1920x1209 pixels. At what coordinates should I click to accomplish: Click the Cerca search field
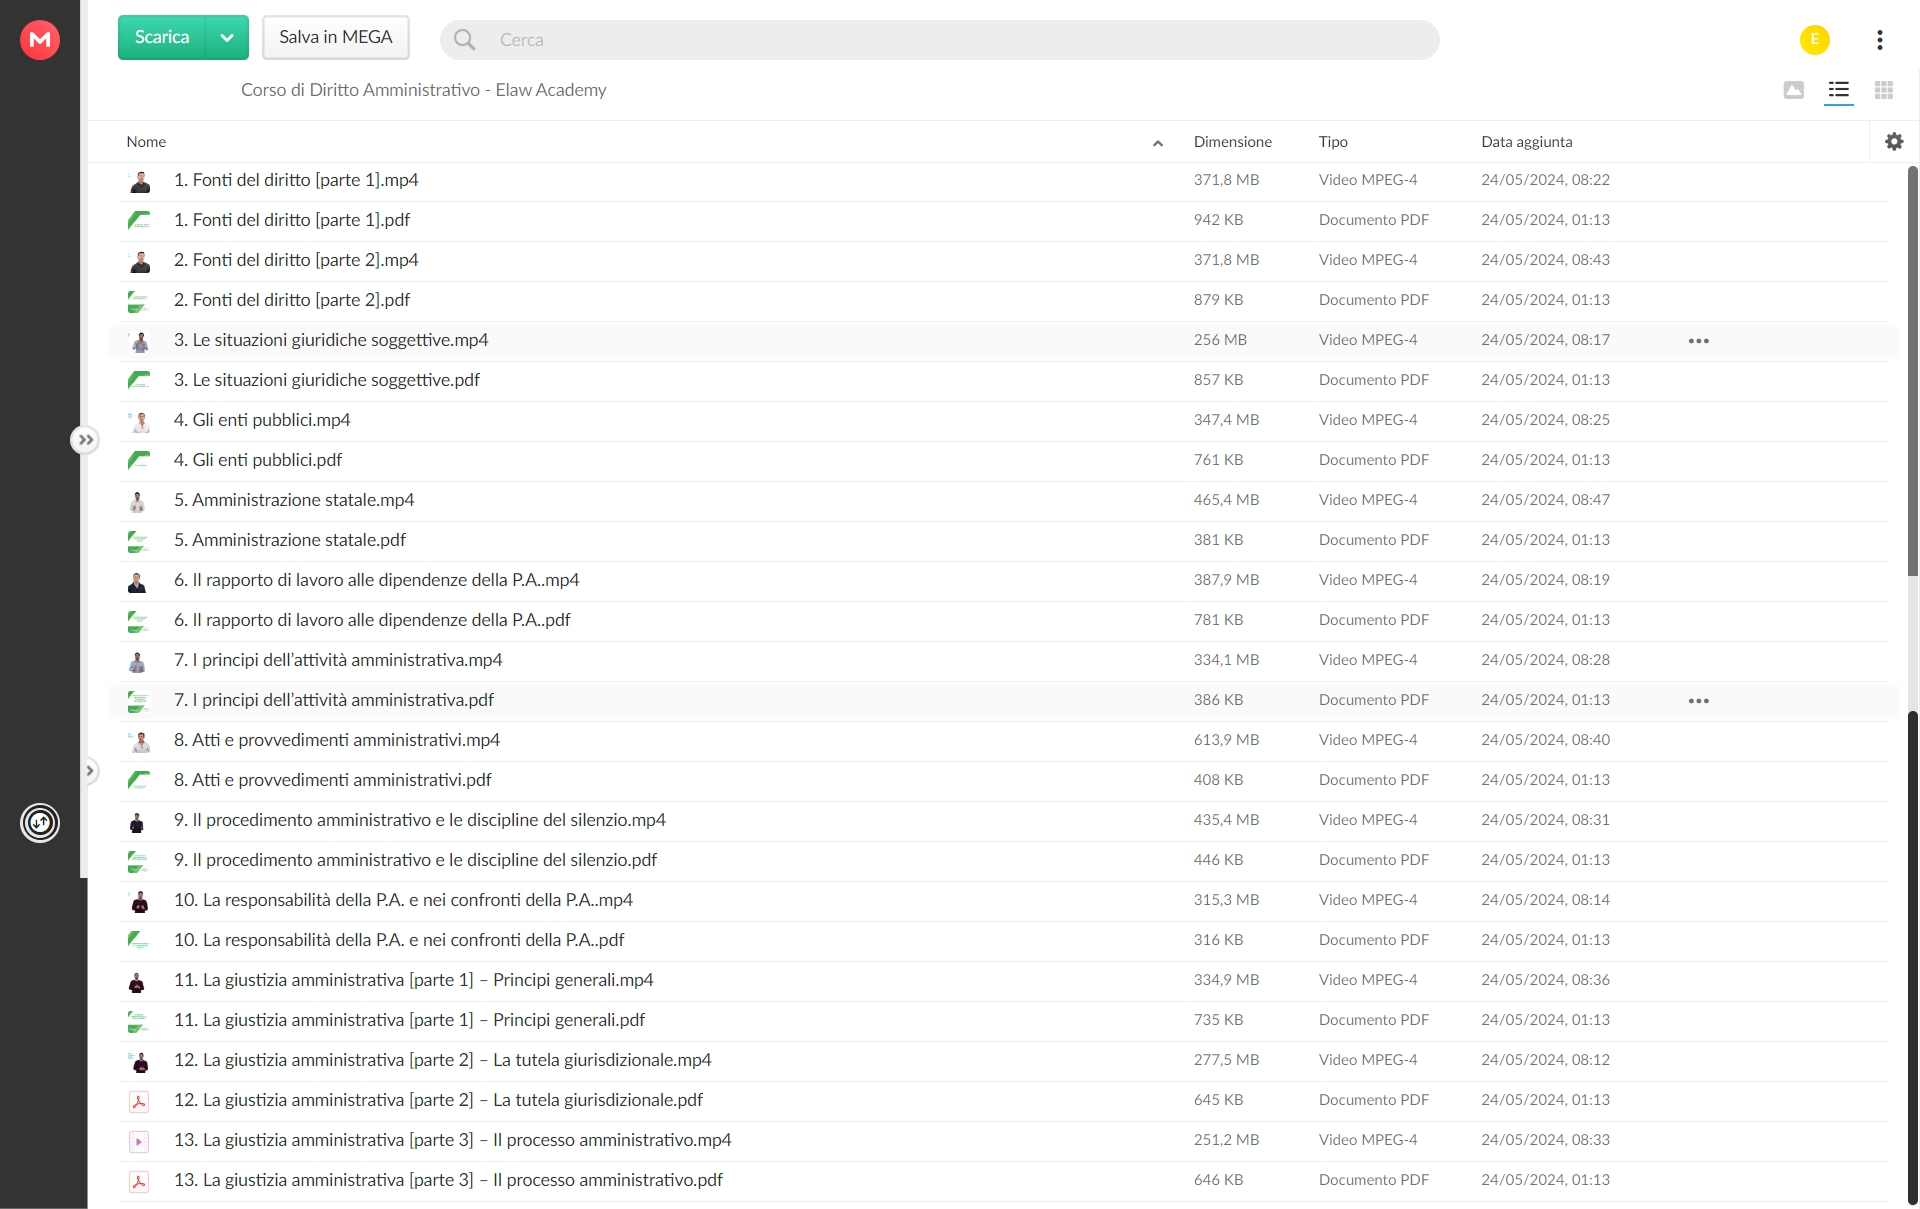tap(940, 40)
